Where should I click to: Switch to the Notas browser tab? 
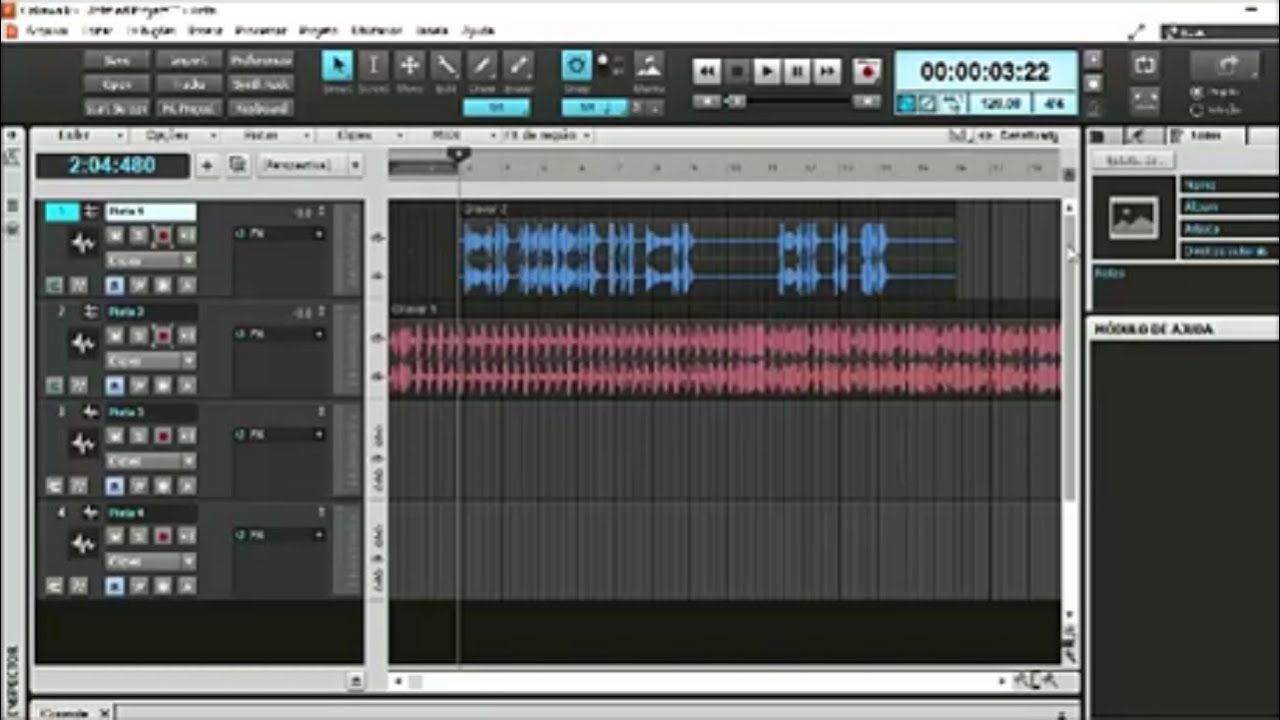[x=1206, y=136]
